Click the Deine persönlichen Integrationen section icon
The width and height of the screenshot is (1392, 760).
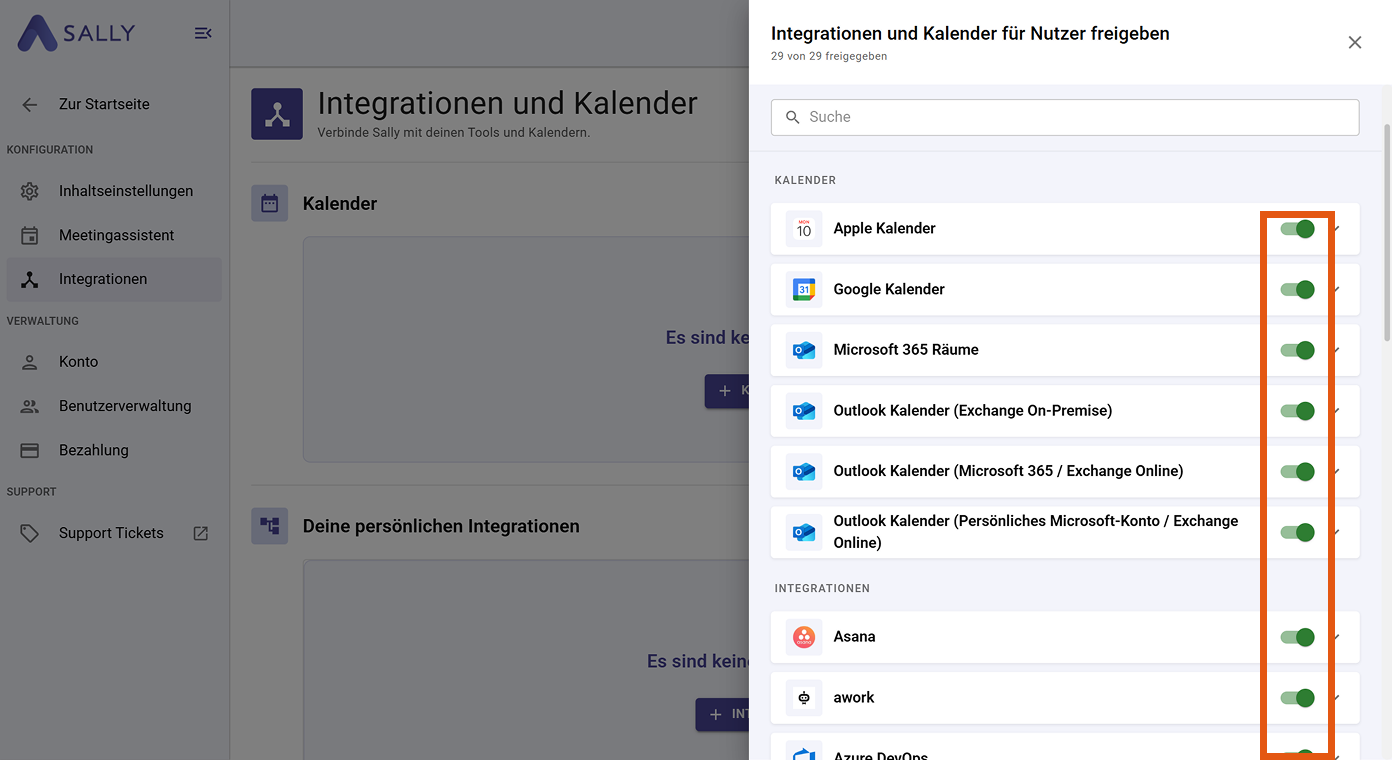point(269,526)
